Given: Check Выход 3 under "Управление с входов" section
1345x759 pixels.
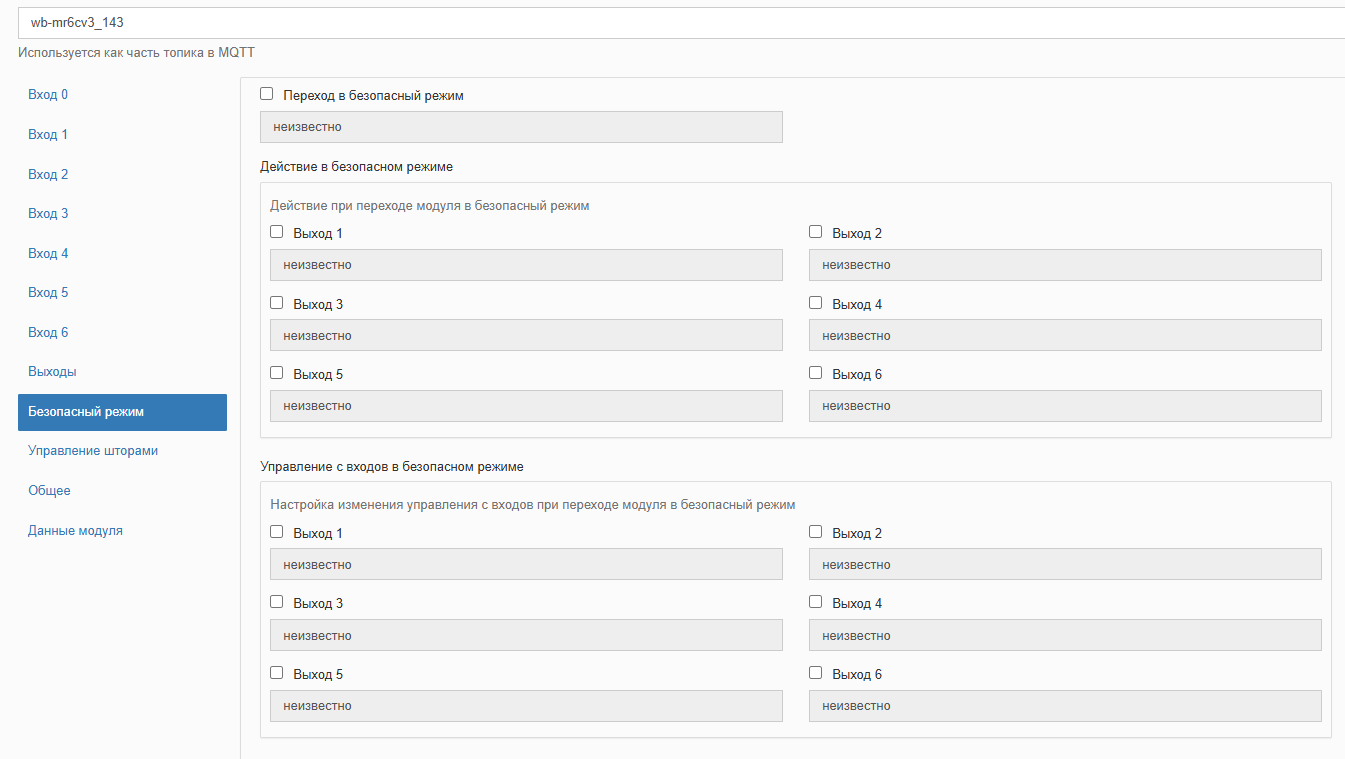Looking at the screenshot, I should [277, 602].
